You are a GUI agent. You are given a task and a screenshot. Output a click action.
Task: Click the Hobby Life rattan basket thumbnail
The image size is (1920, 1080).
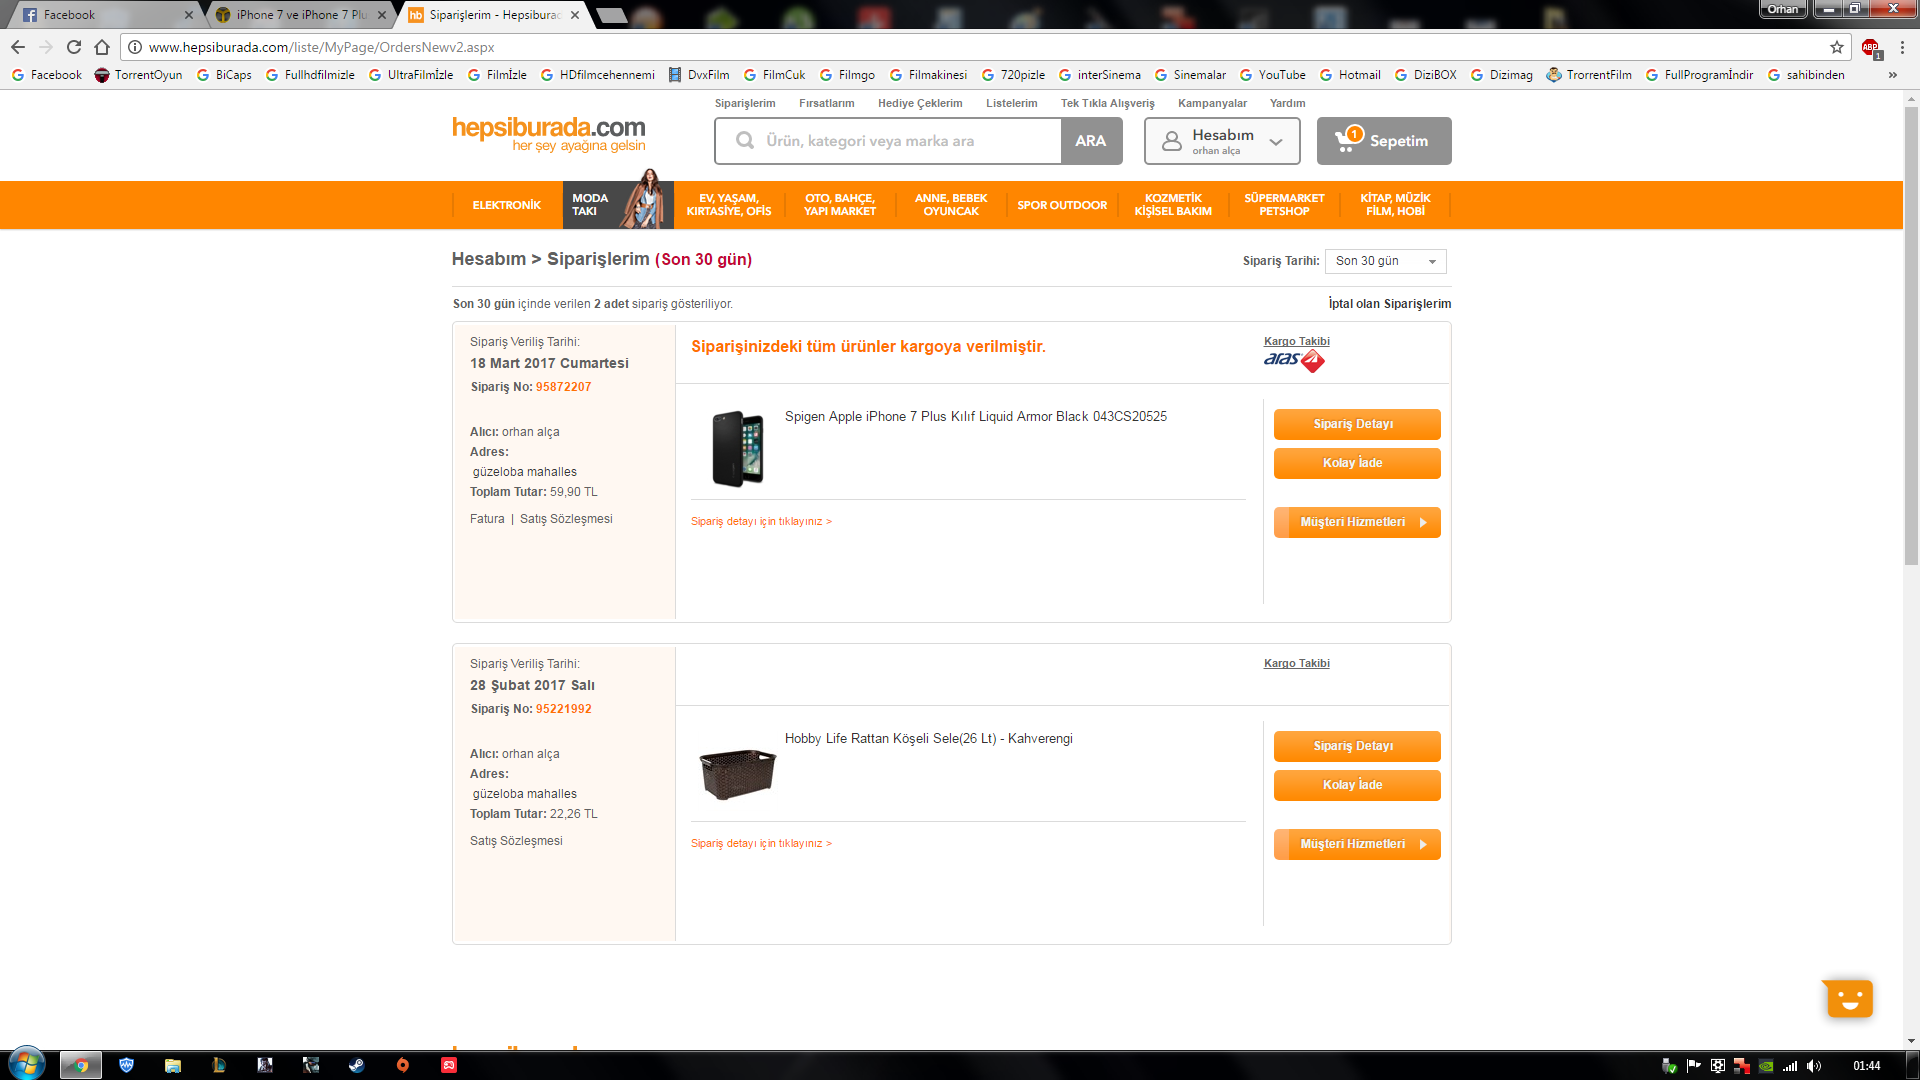click(x=738, y=774)
